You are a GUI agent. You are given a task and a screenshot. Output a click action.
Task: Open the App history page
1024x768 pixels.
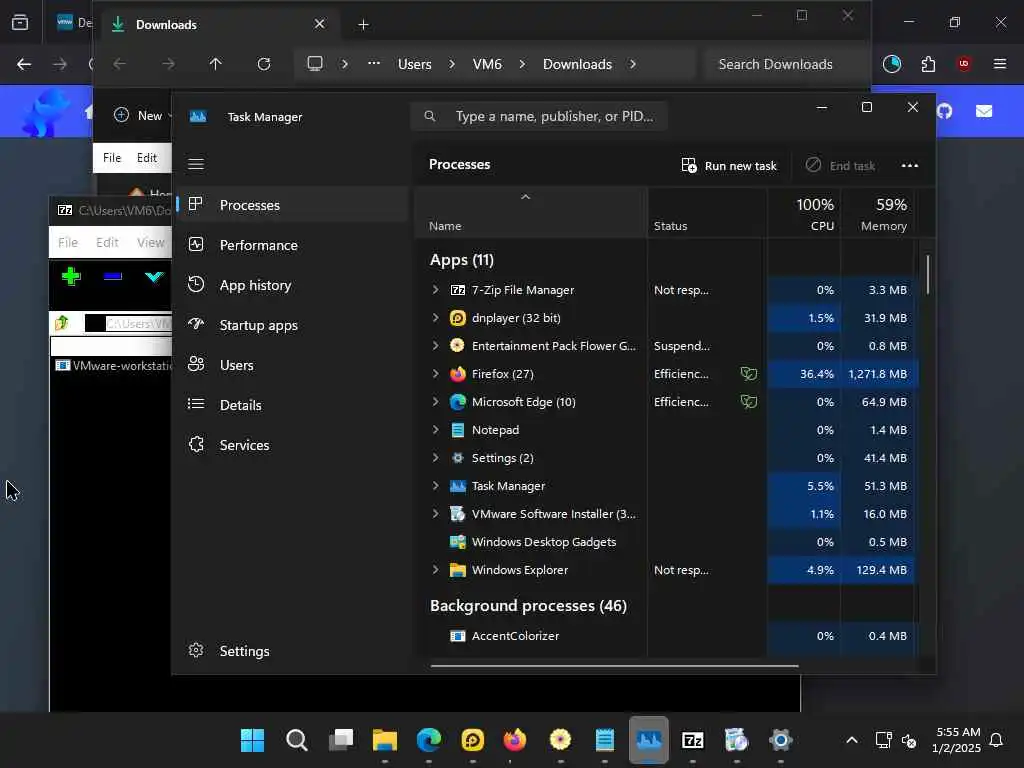[x=293, y=285]
